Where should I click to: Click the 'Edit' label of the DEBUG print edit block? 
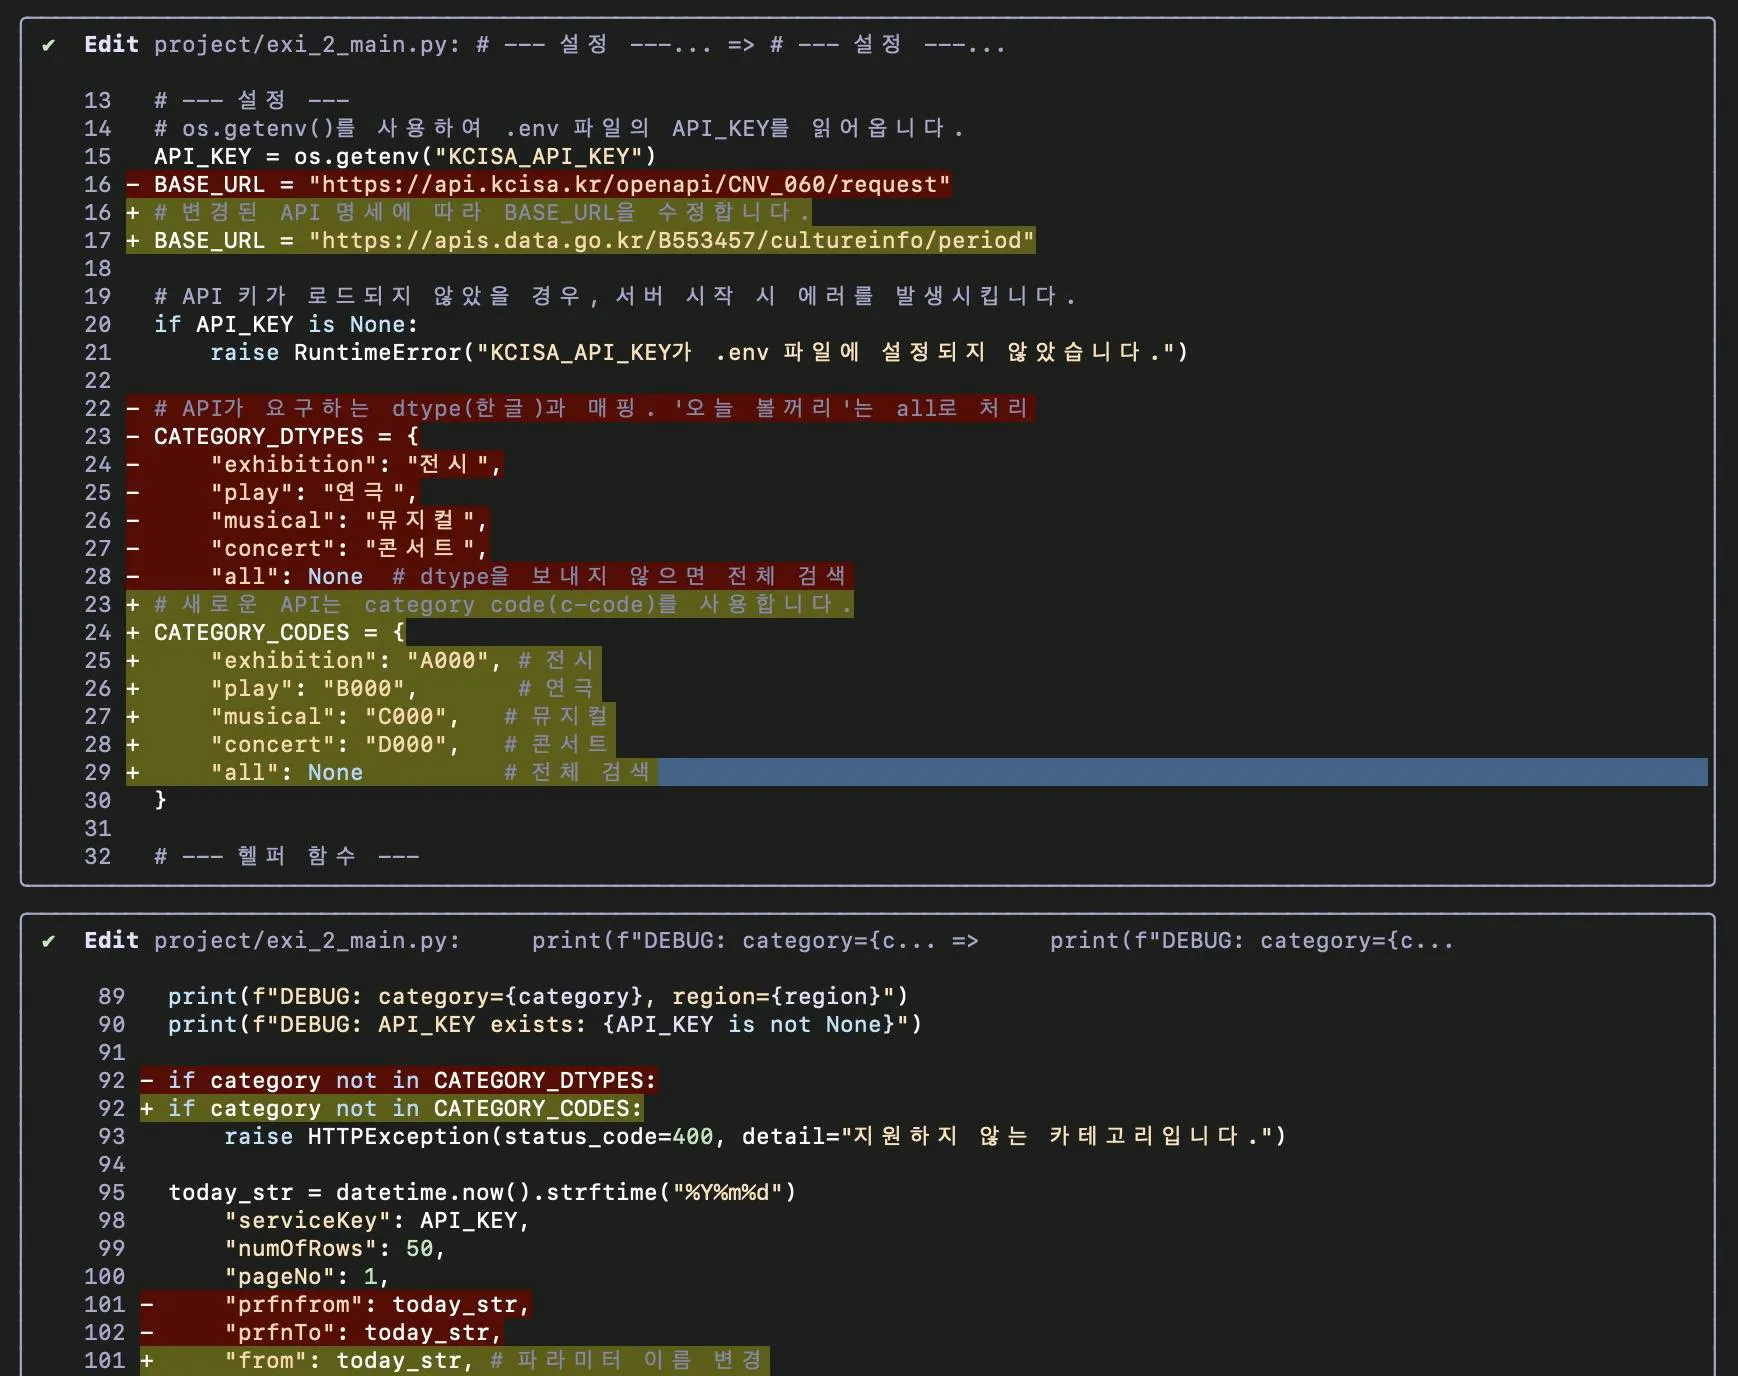[111, 941]
